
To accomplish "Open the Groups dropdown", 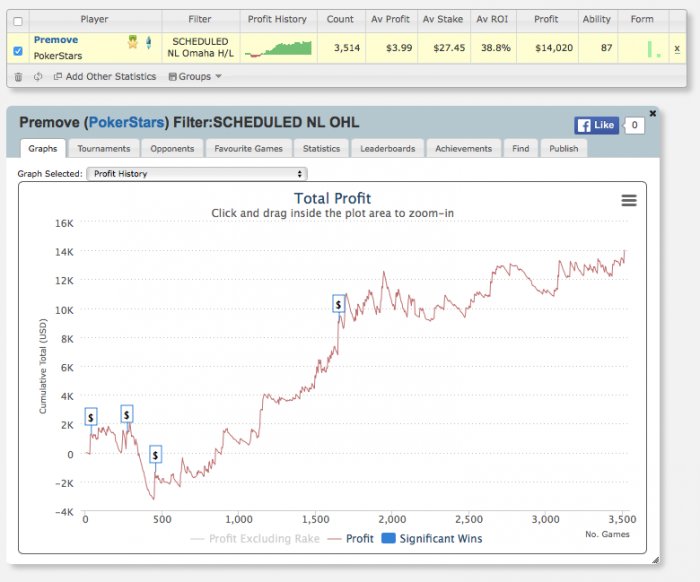I will pos(195,77).
